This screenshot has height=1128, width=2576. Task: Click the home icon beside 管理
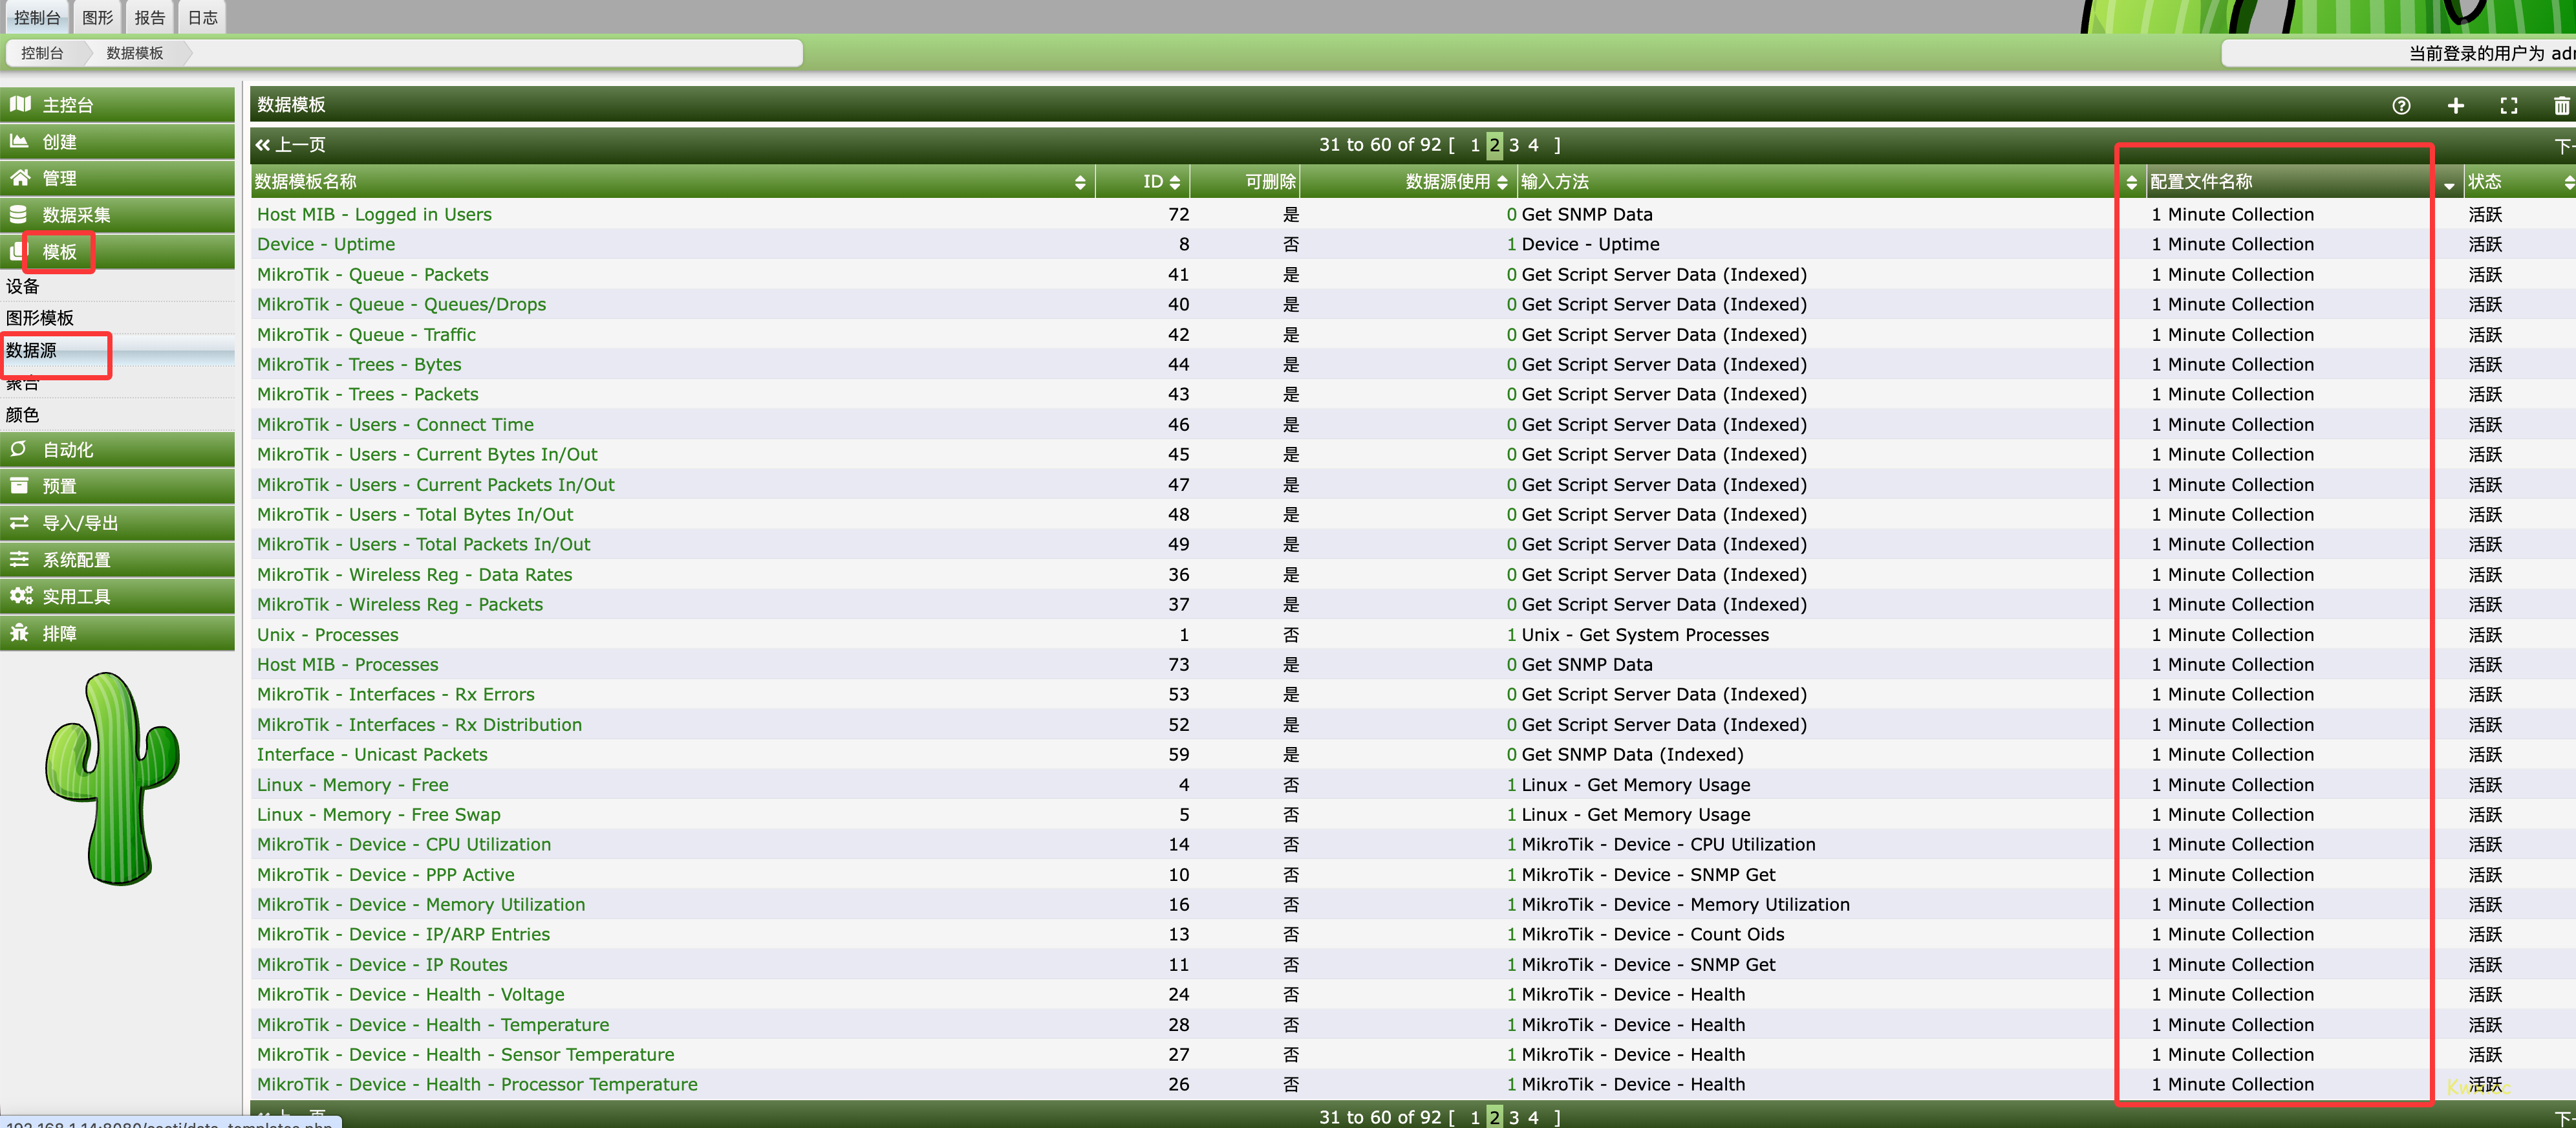pyautogui.click(x=19, y=178)
